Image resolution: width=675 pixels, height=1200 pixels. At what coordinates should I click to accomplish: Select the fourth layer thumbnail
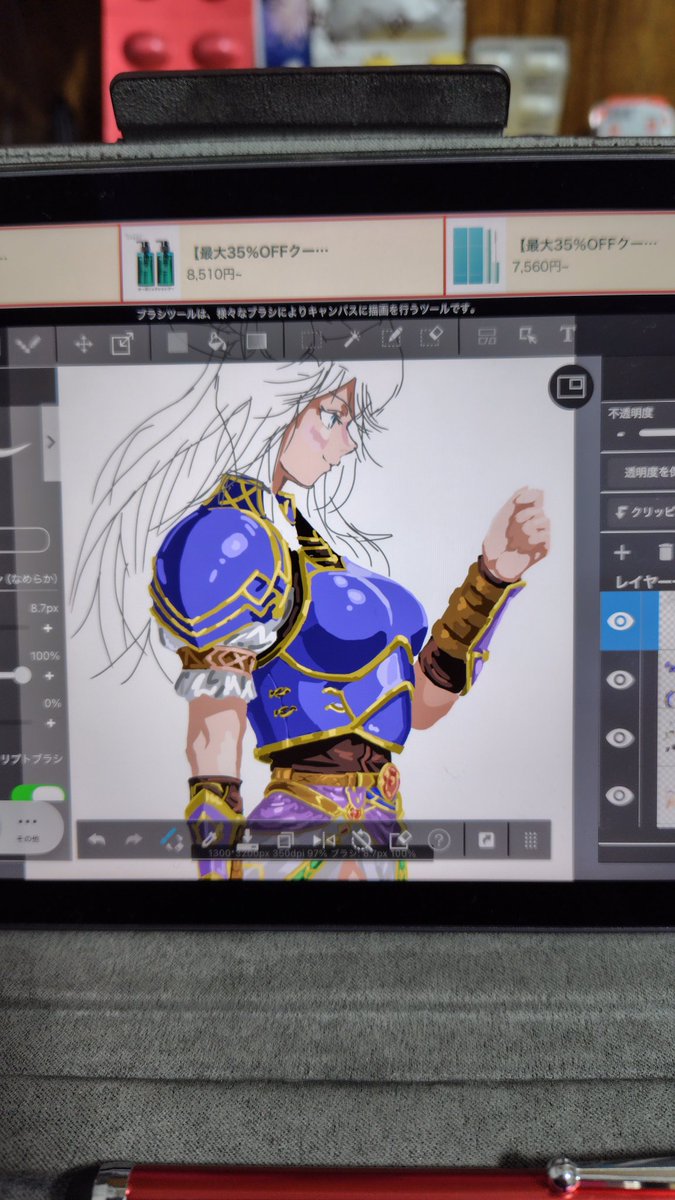[x=665, y=797]
